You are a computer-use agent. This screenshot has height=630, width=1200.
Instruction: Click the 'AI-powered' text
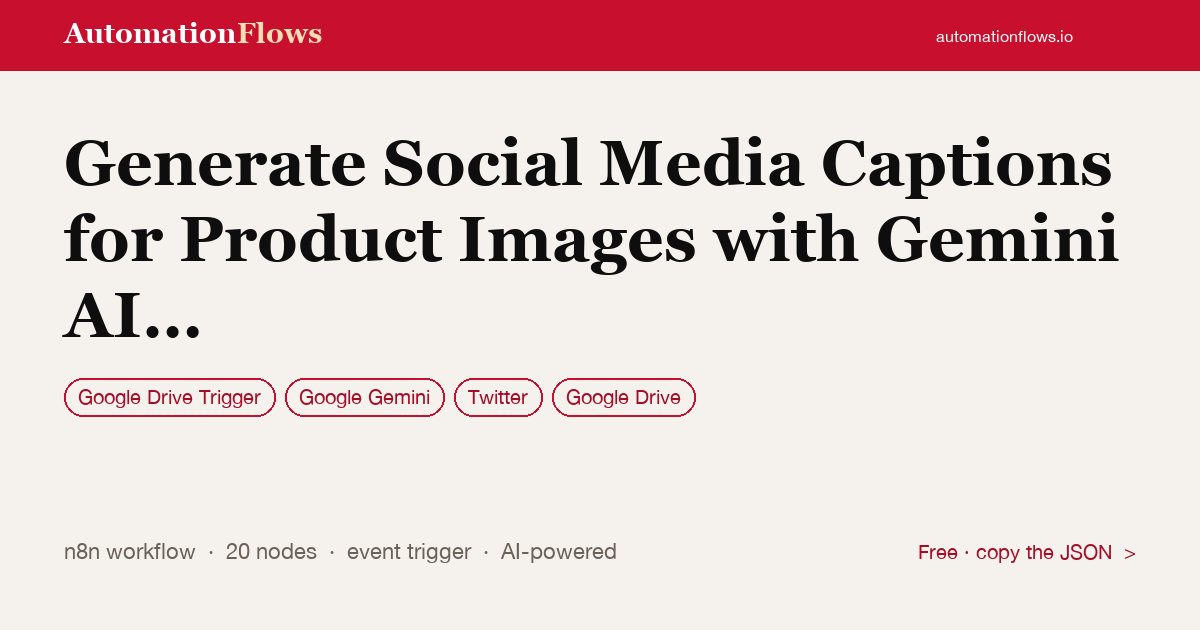click(x=559, y=552)
